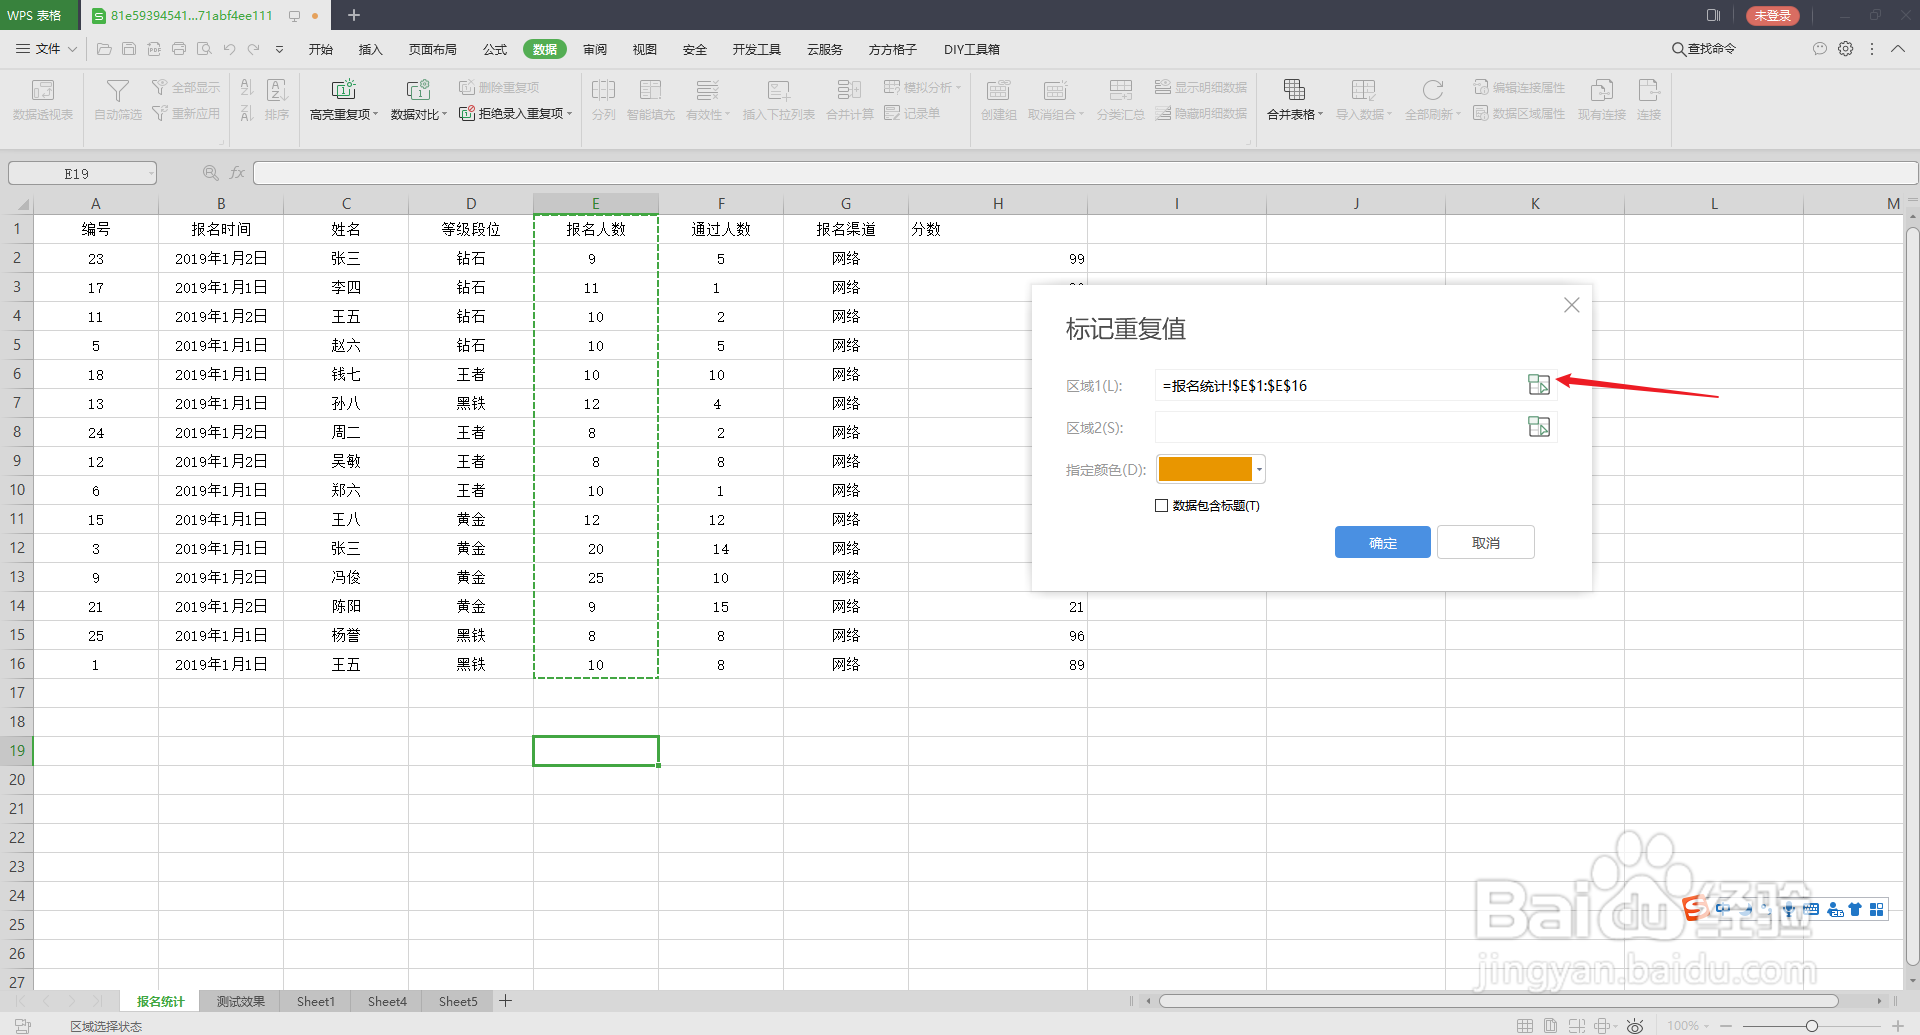This screenshot has width=1920, height=1035.
Task: Open the 100% zoom level dropdown
Action: [x=1688, y=1026]
